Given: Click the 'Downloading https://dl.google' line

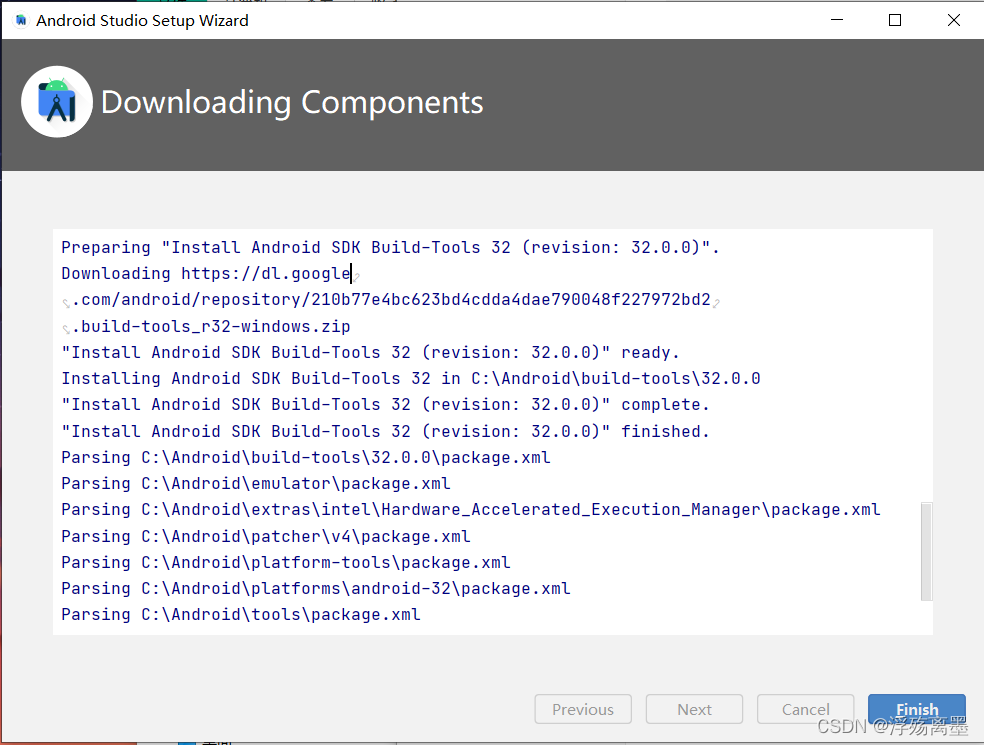Looking at the screenshot, I should (206, 274).
